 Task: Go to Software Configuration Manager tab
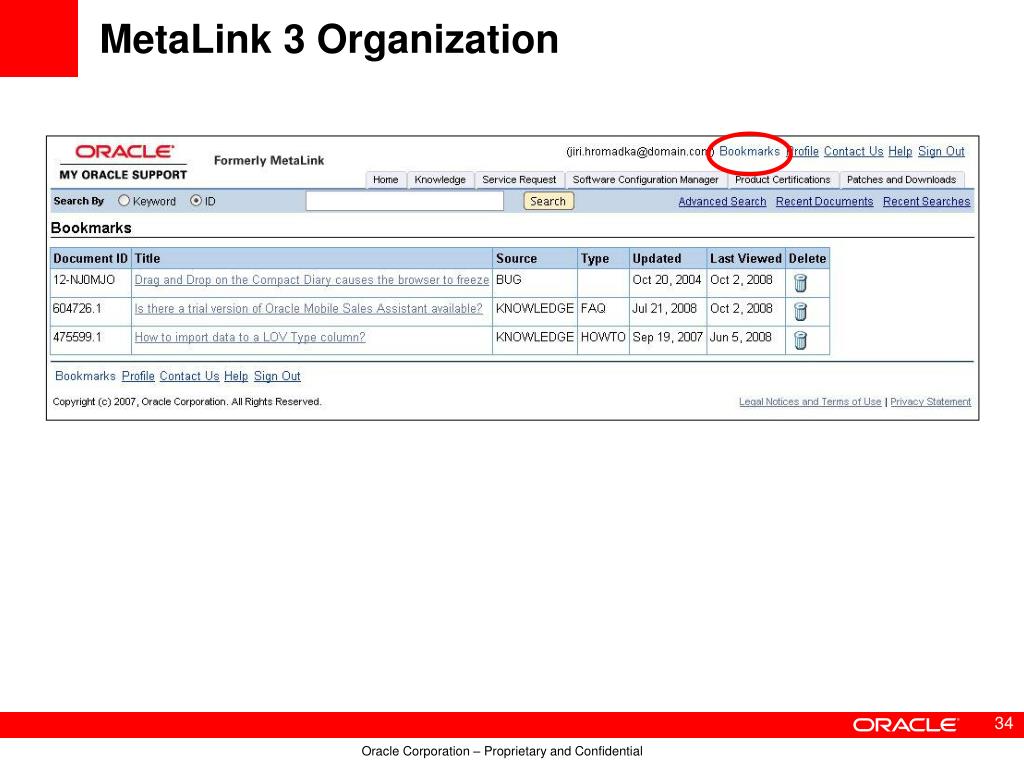tap(645, 180)
